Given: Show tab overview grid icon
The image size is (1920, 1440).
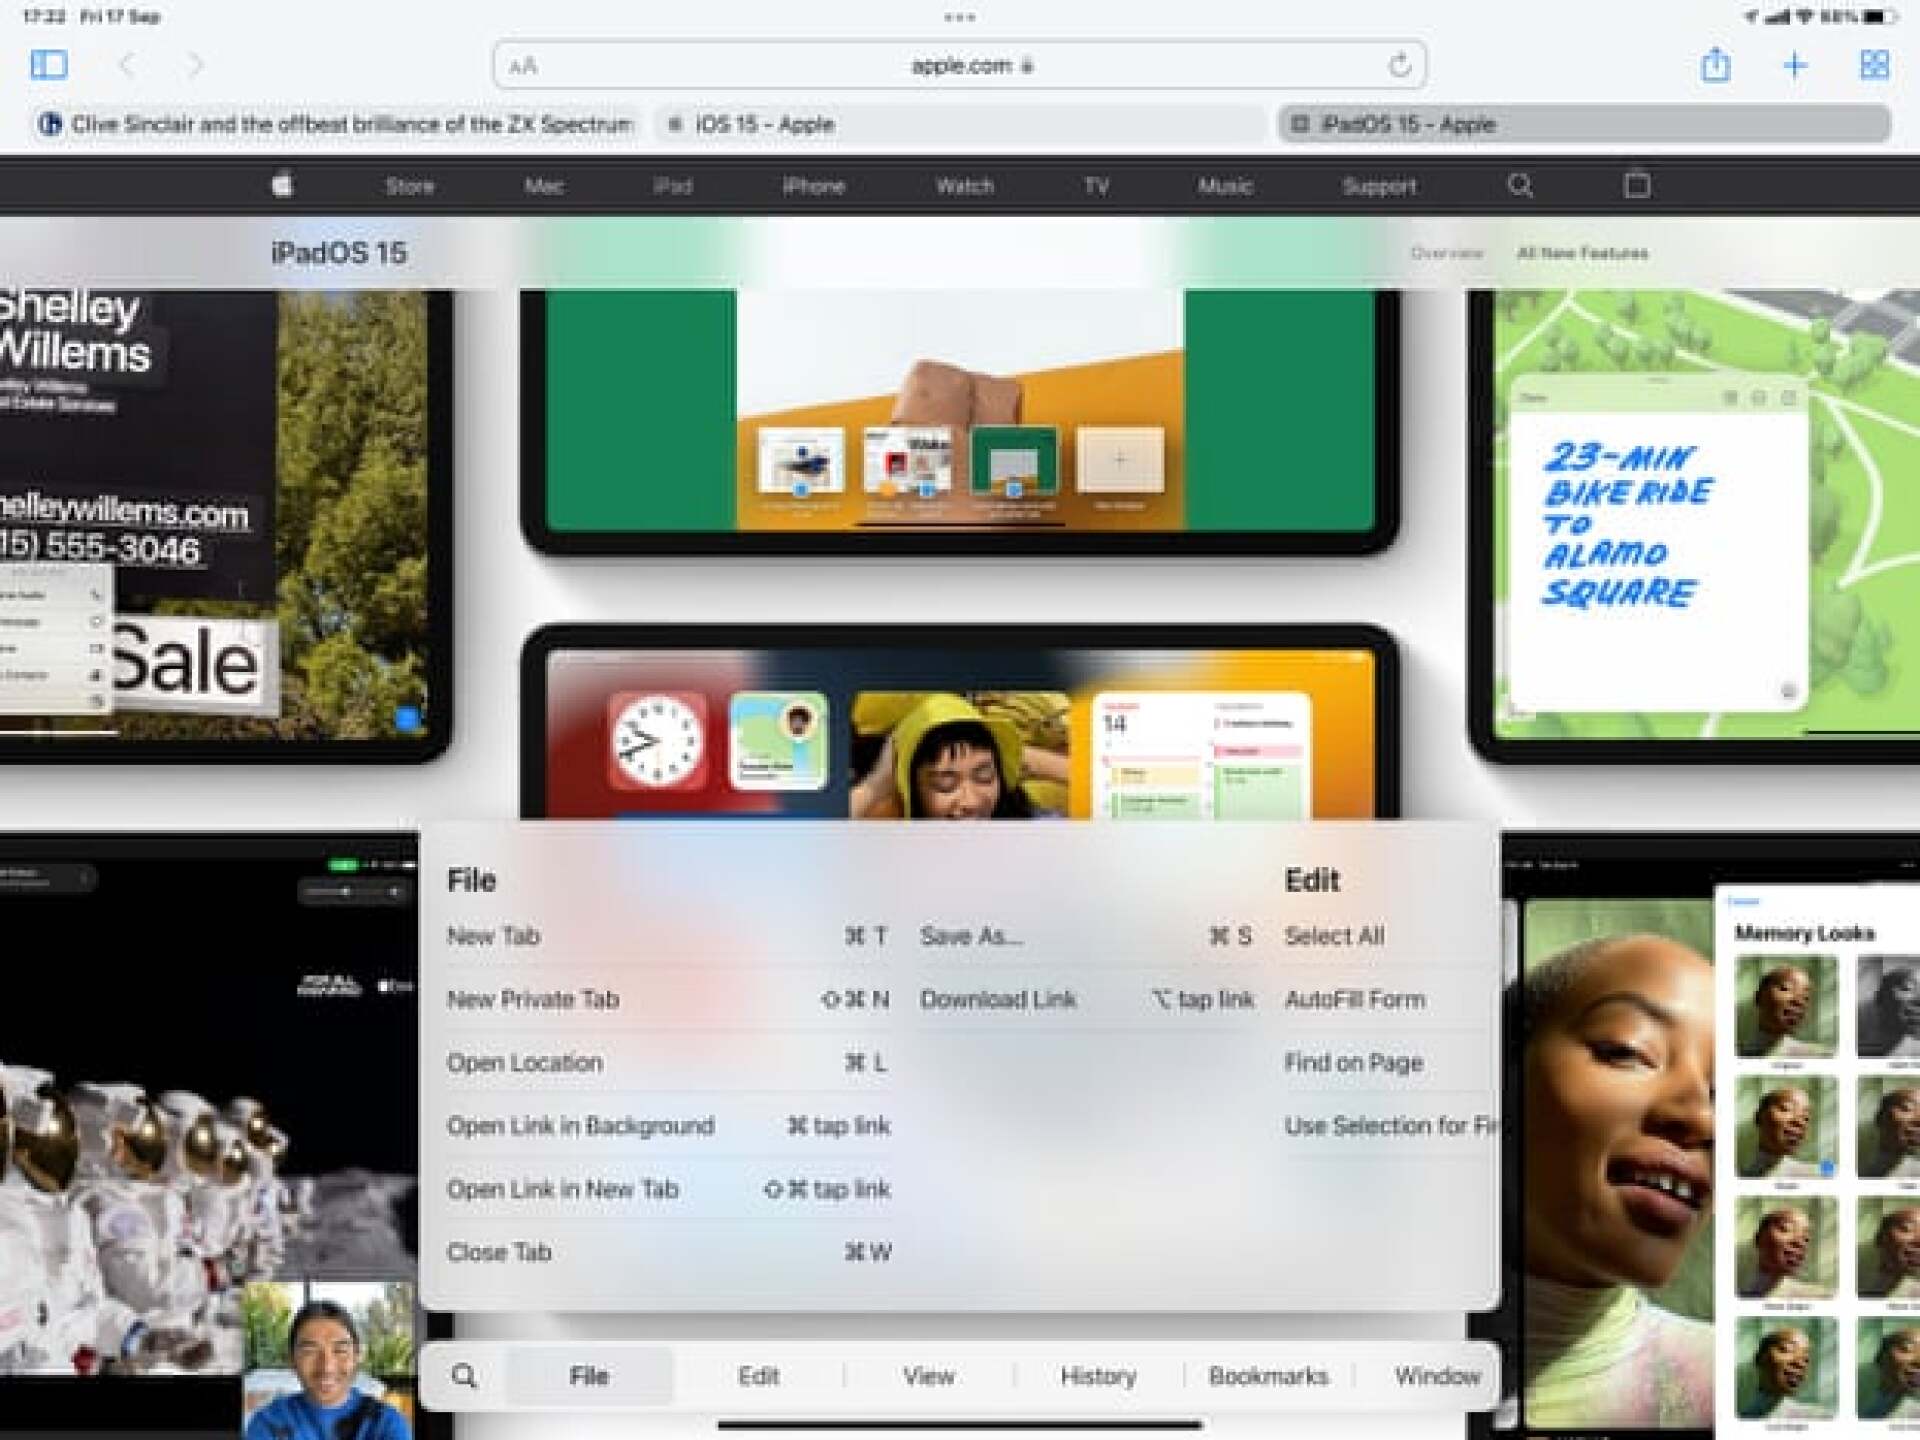Looking at the screenshot, I should (x=1874, y=65).
